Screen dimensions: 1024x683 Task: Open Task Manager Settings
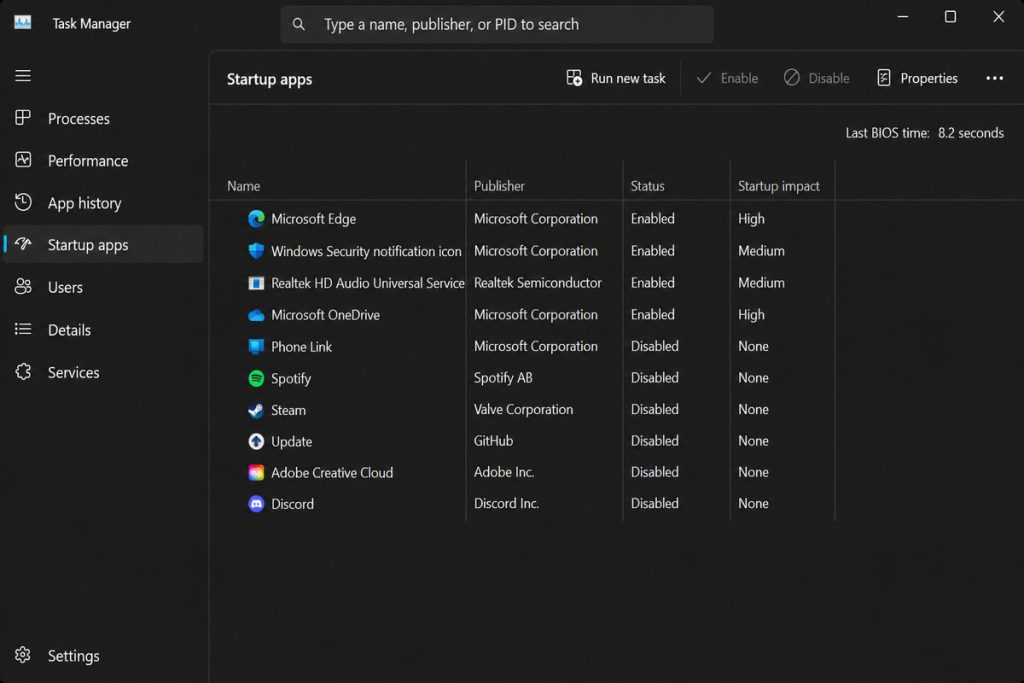(x=103, y=656)
